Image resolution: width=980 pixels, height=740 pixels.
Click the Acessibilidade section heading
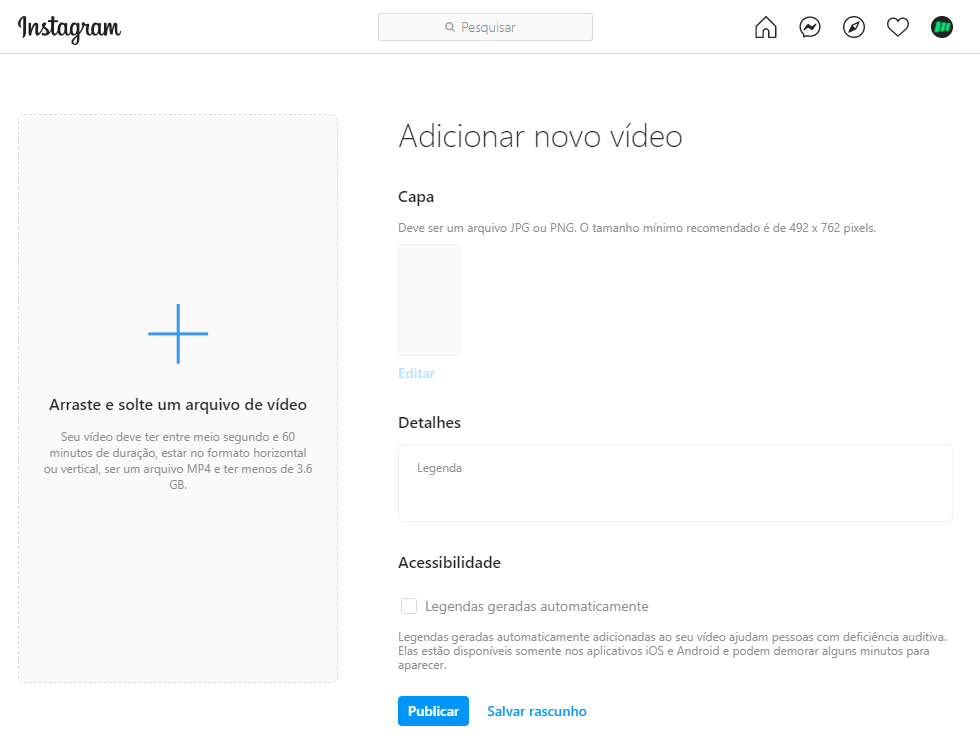pos(449,563)
